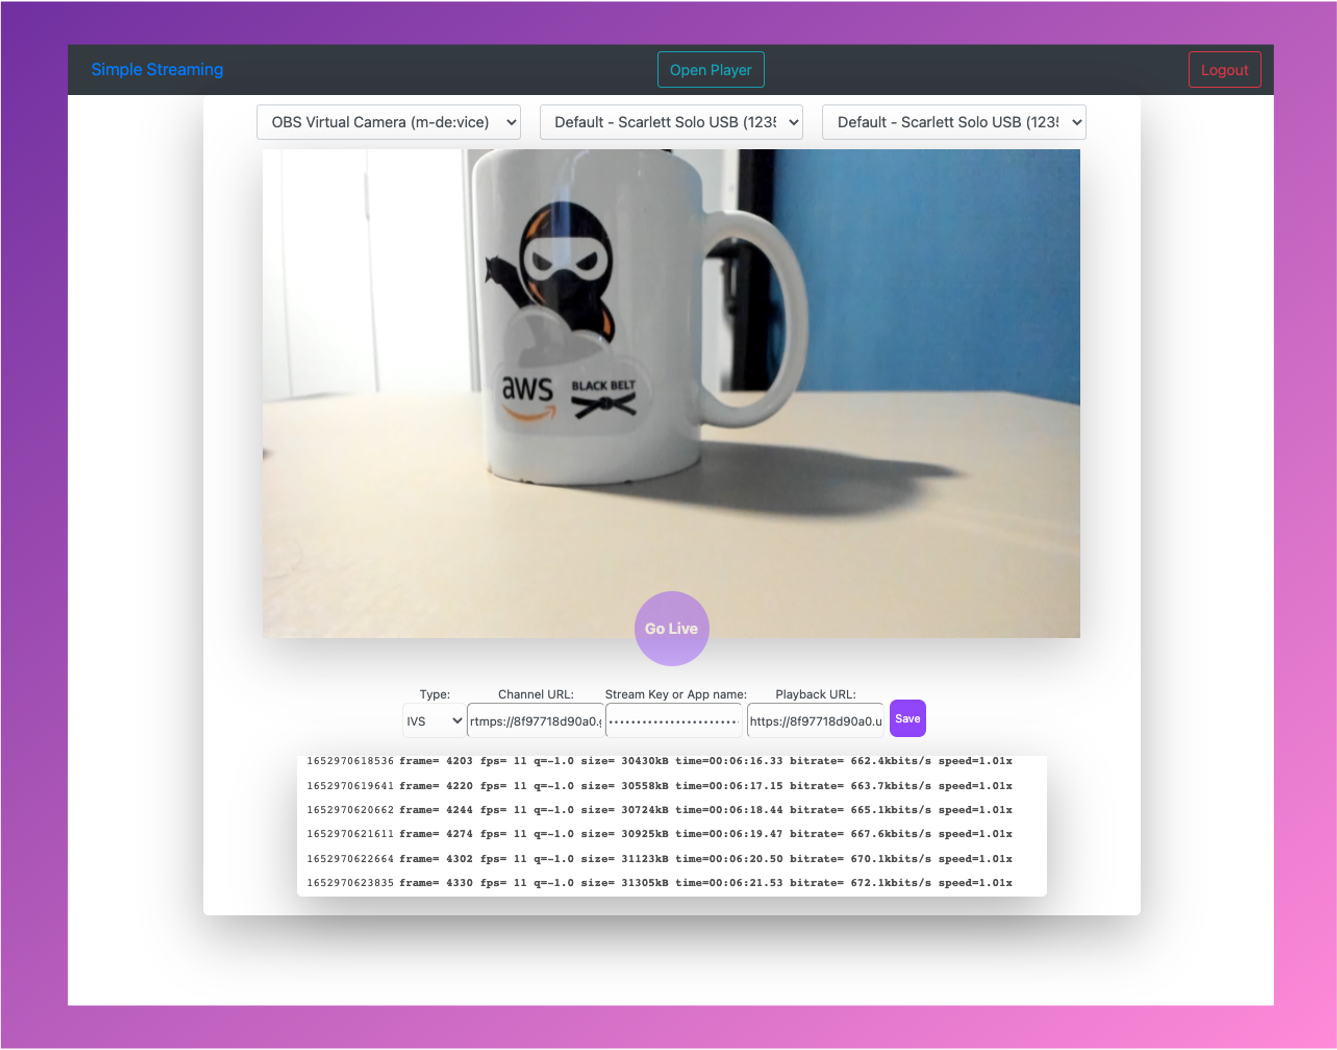Open the IVS Type dropdown
Image resolution: width=1337 pixels, height=1050 pixels.
pos(434,721)
